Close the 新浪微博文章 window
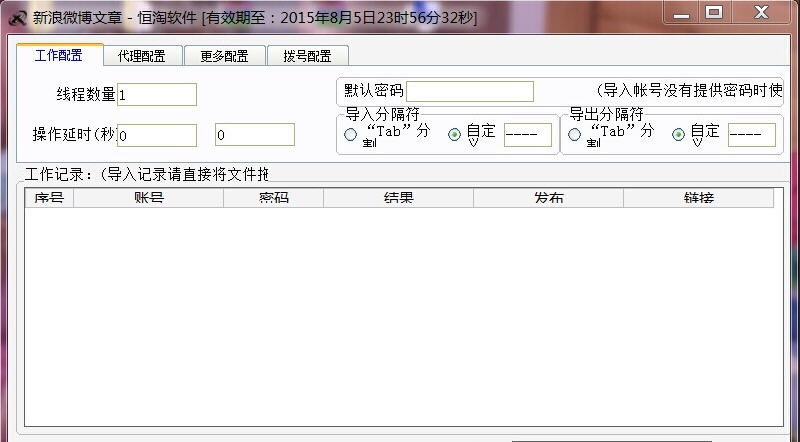The image size is (800, 442). pos(761,13)
